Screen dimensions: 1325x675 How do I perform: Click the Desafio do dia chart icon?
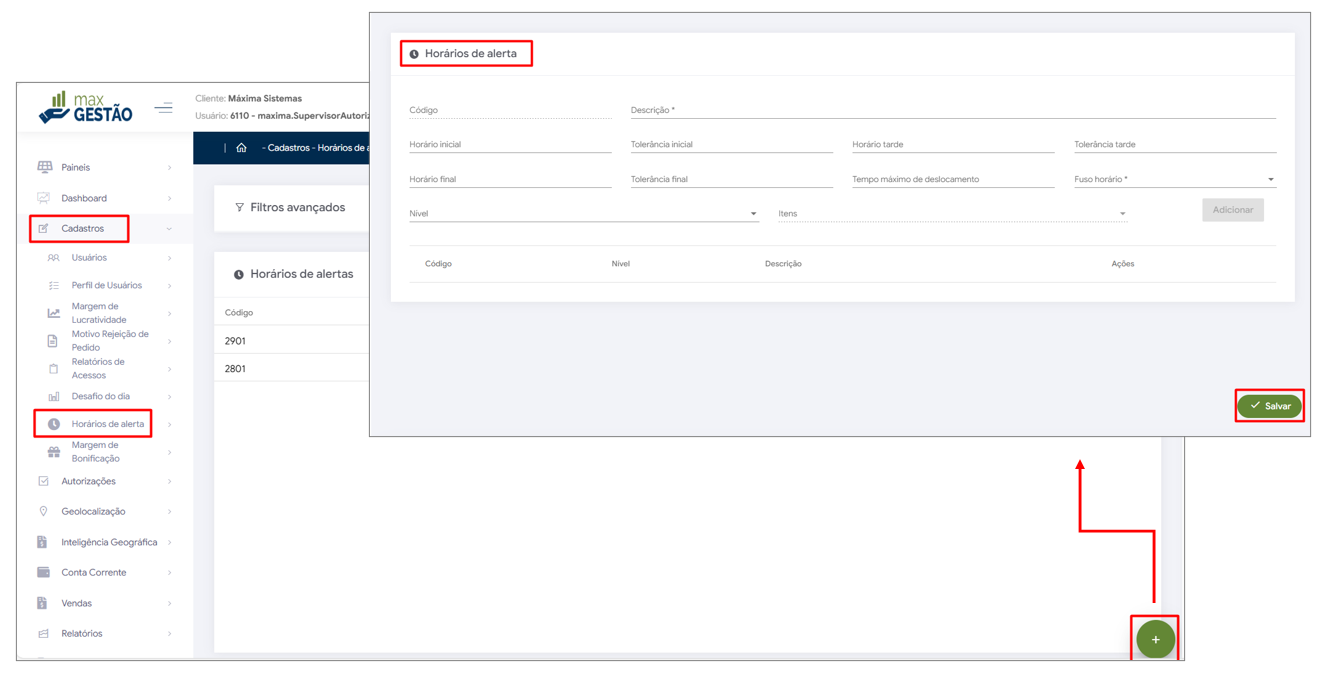coord(54,397)
